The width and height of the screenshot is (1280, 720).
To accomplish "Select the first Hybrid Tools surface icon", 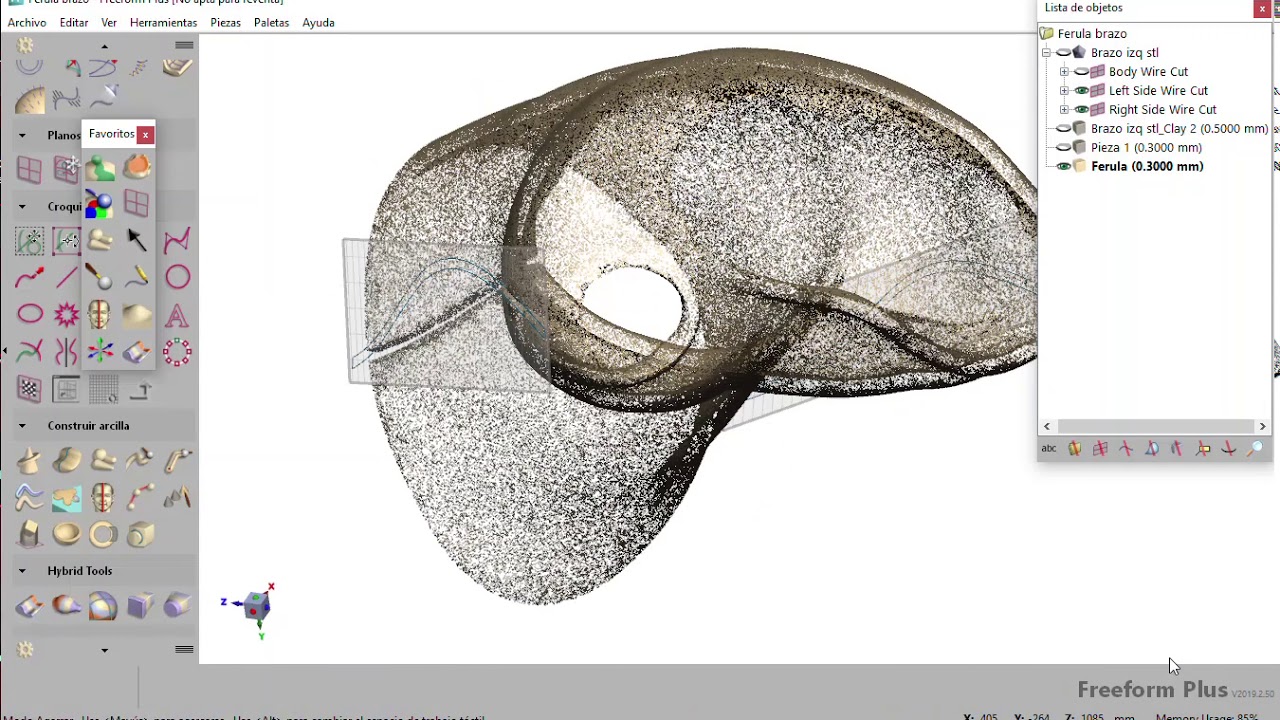I will coord(29,606).
